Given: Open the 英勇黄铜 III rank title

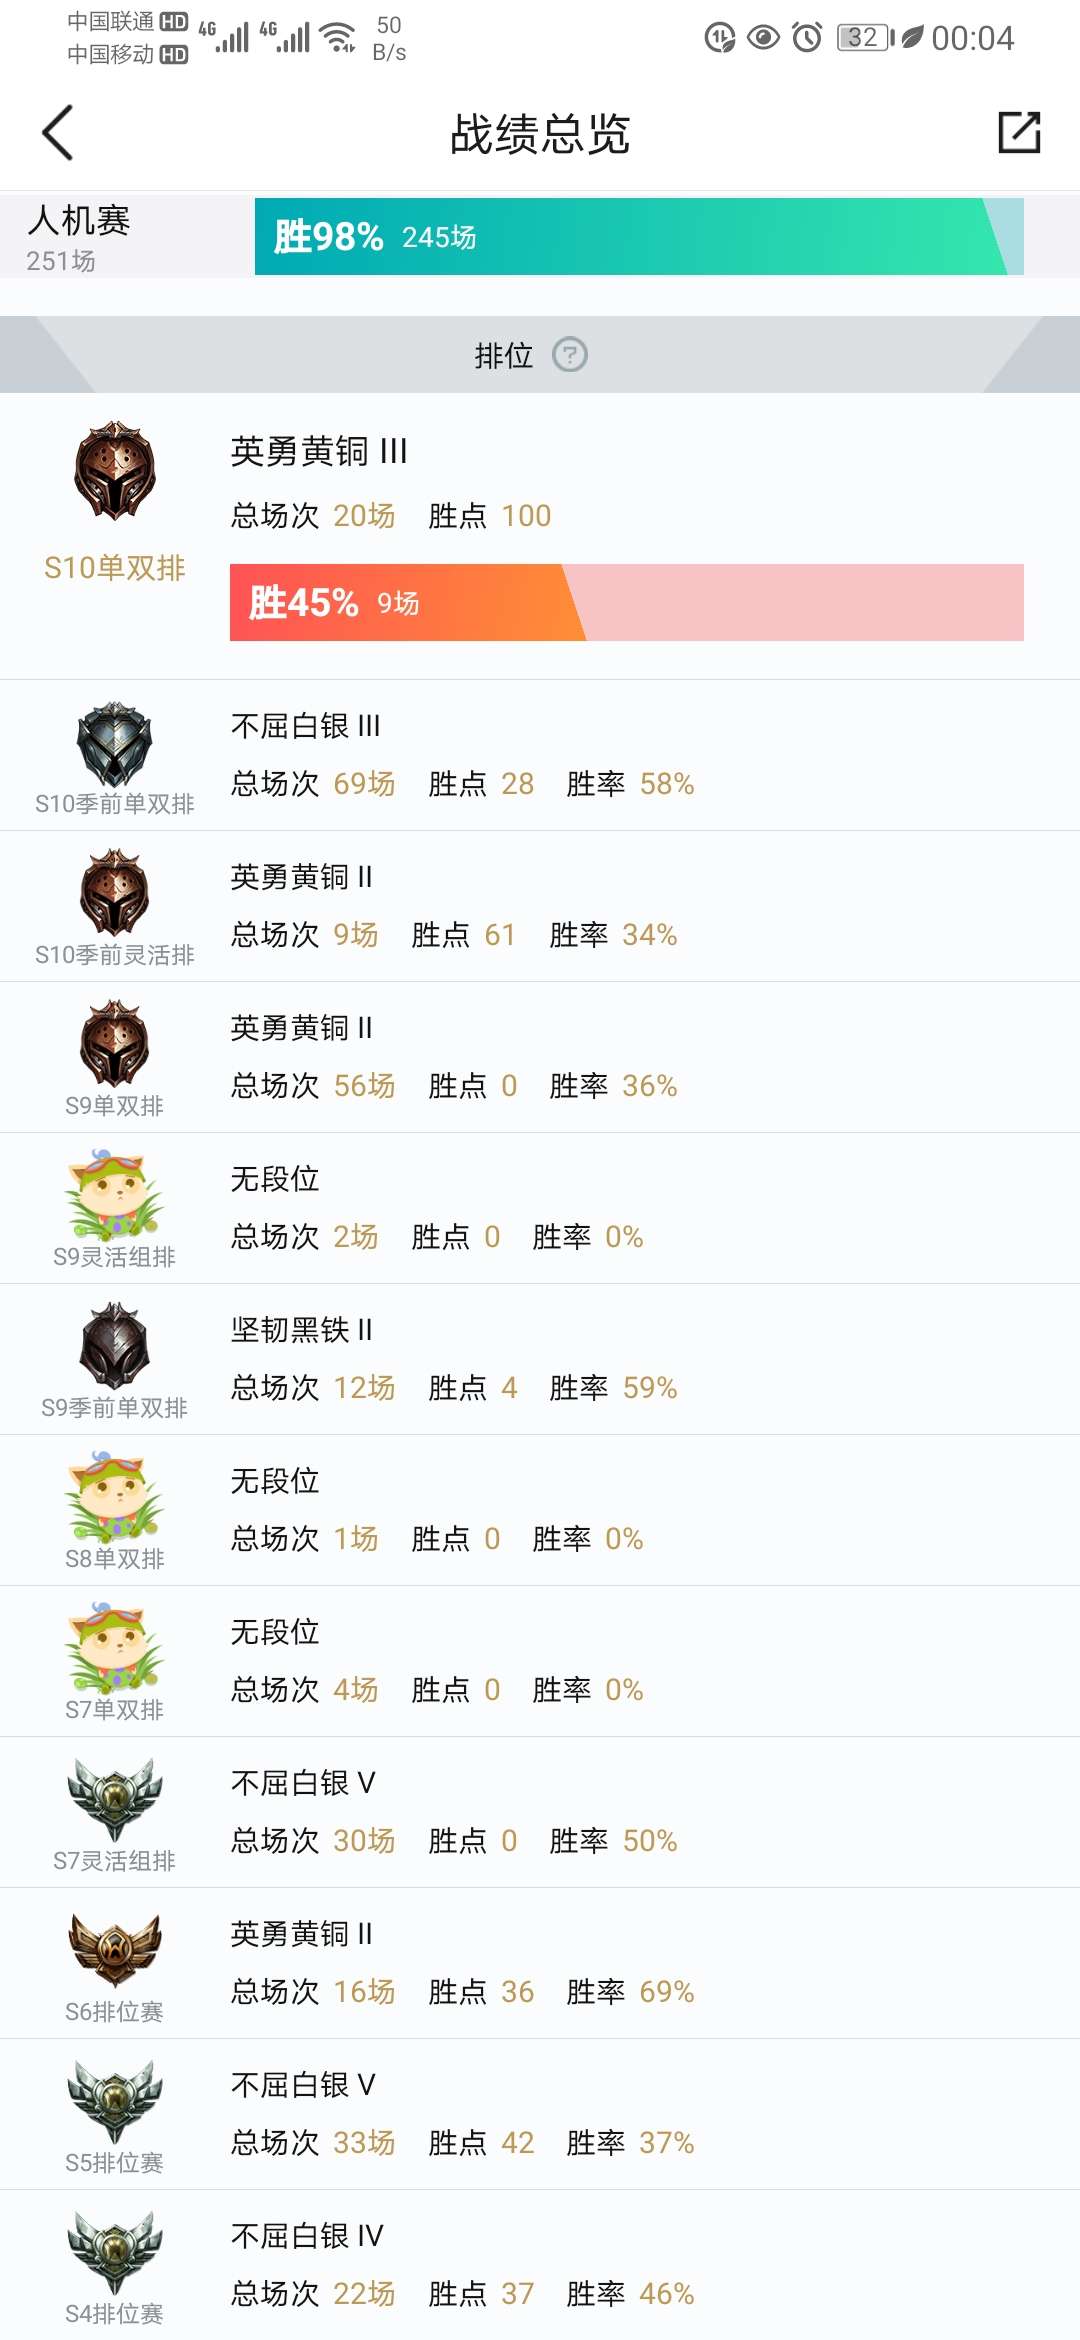Looking at the screenshot, I should tap(319, 452).
